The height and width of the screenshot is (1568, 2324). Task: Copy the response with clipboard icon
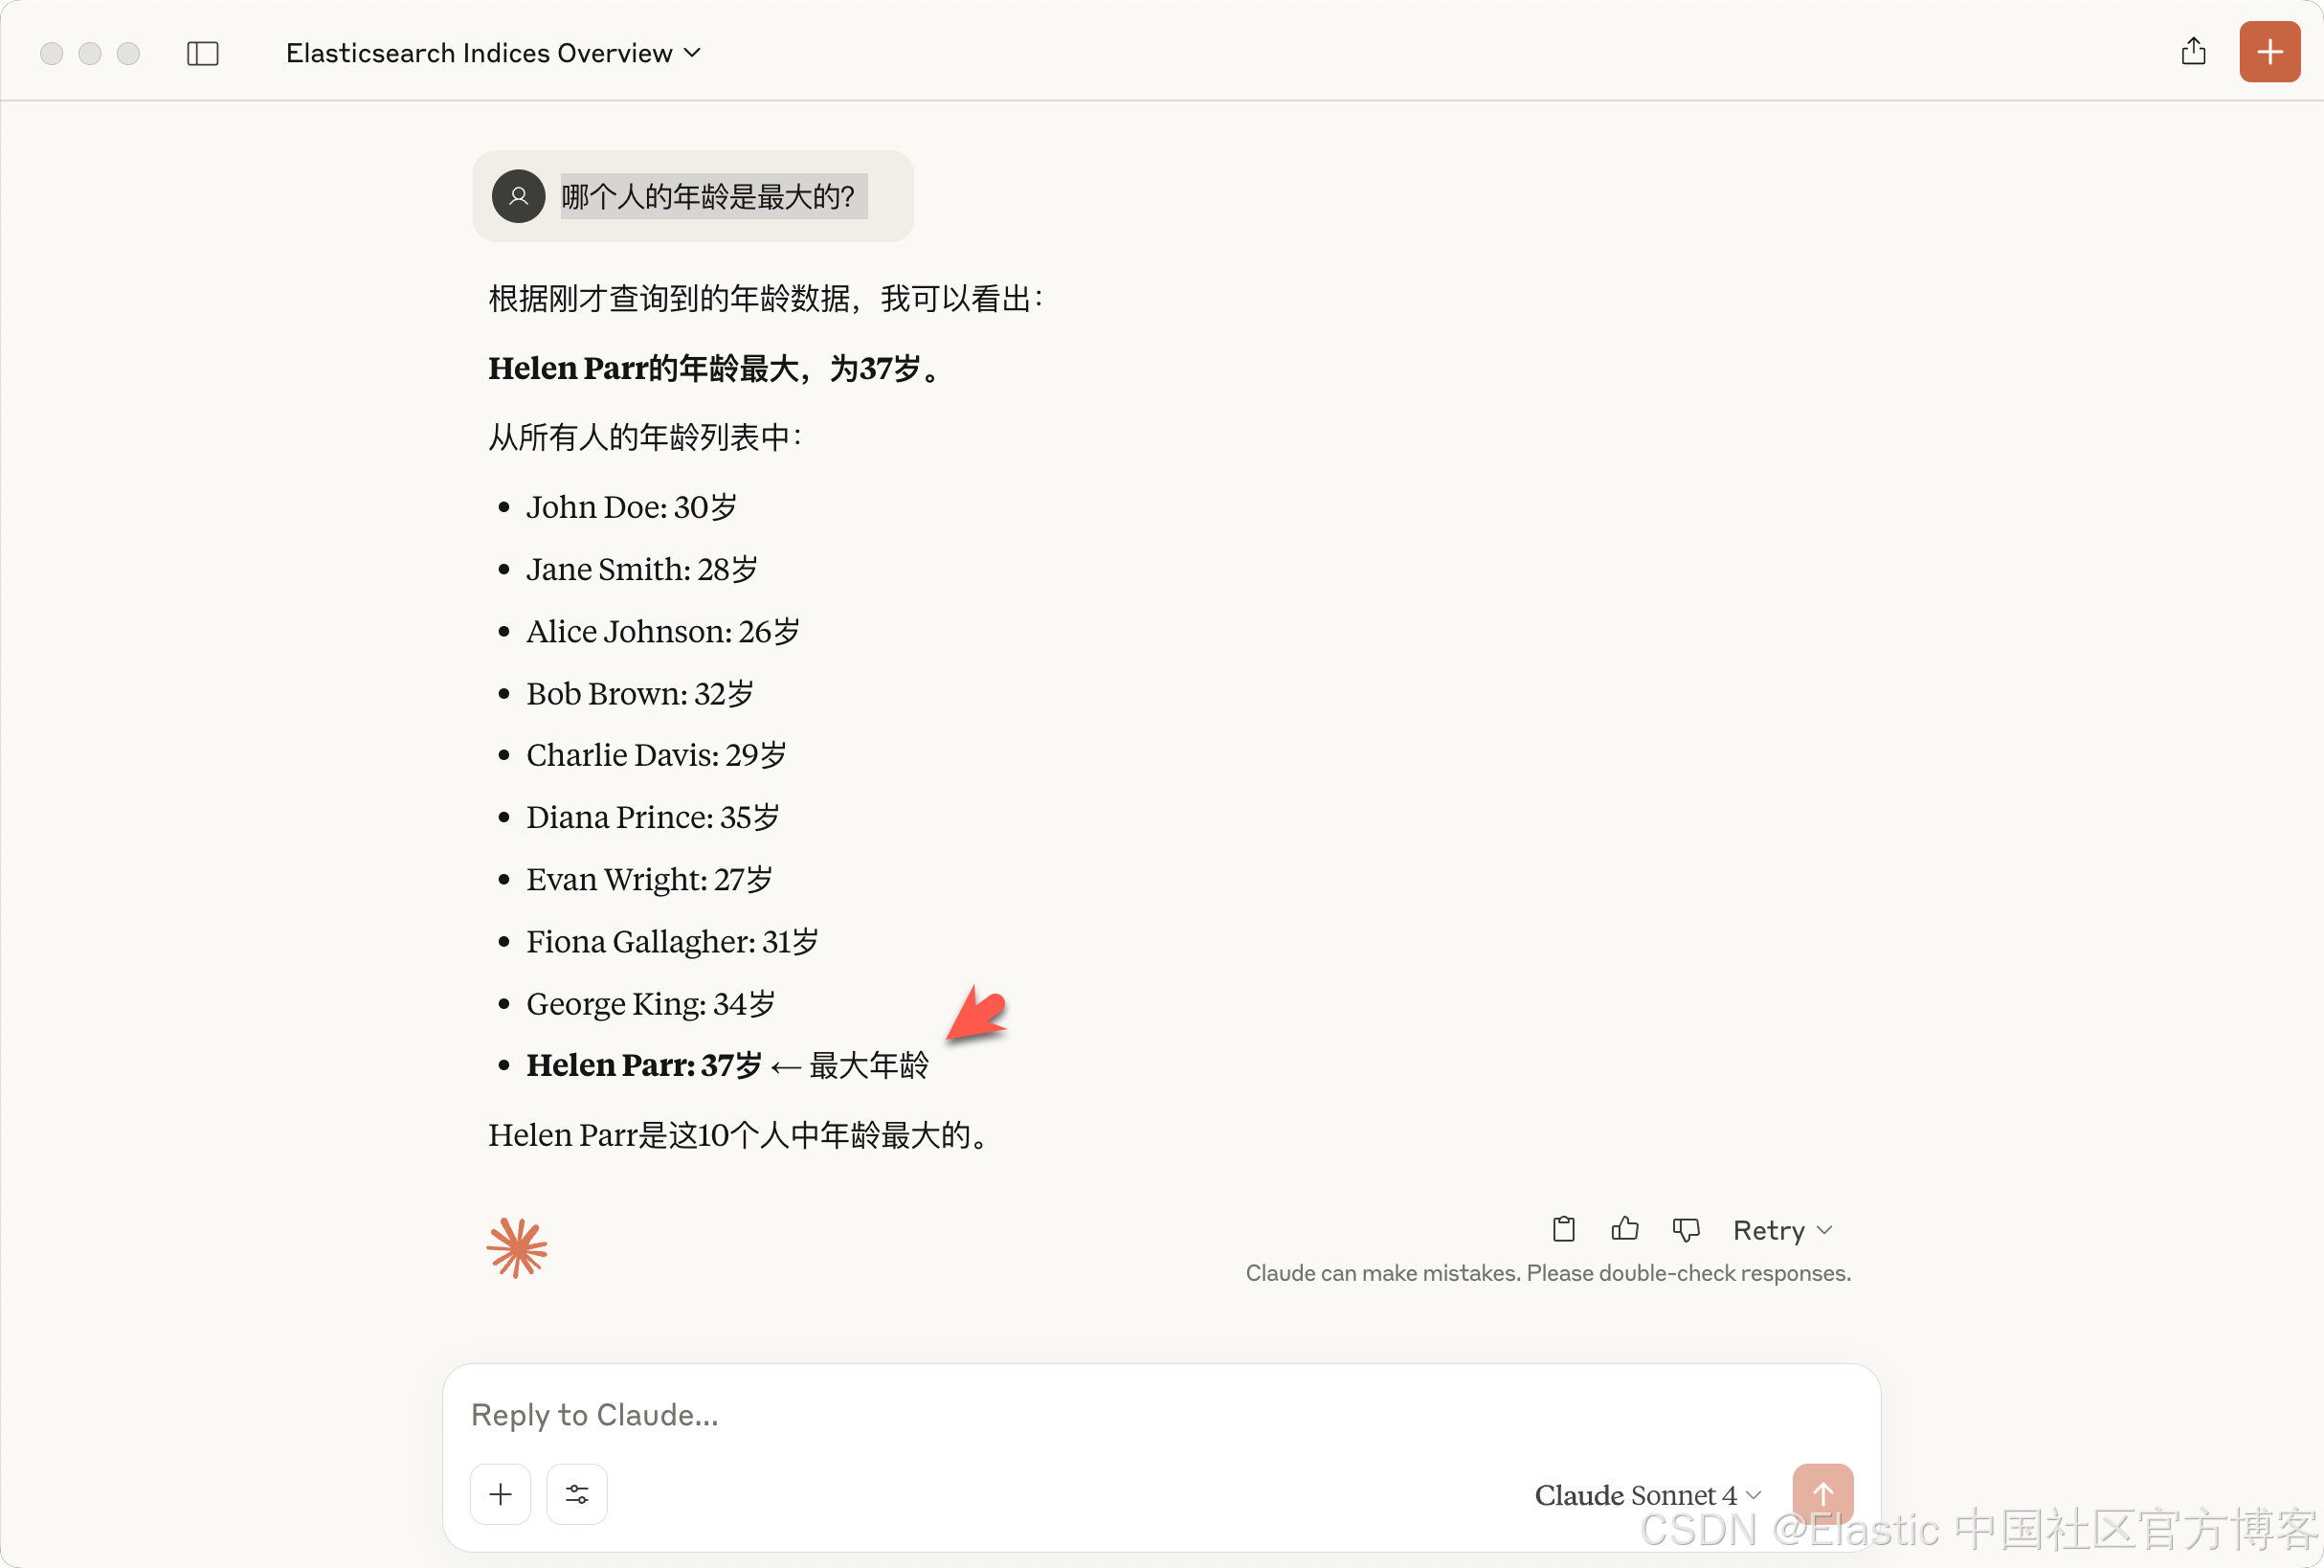click(x=1564, y=1228)
